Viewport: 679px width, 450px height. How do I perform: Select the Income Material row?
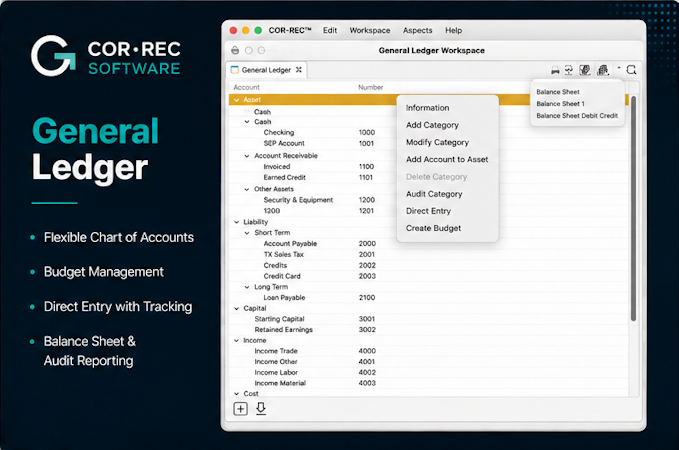(x=429, y=383)
